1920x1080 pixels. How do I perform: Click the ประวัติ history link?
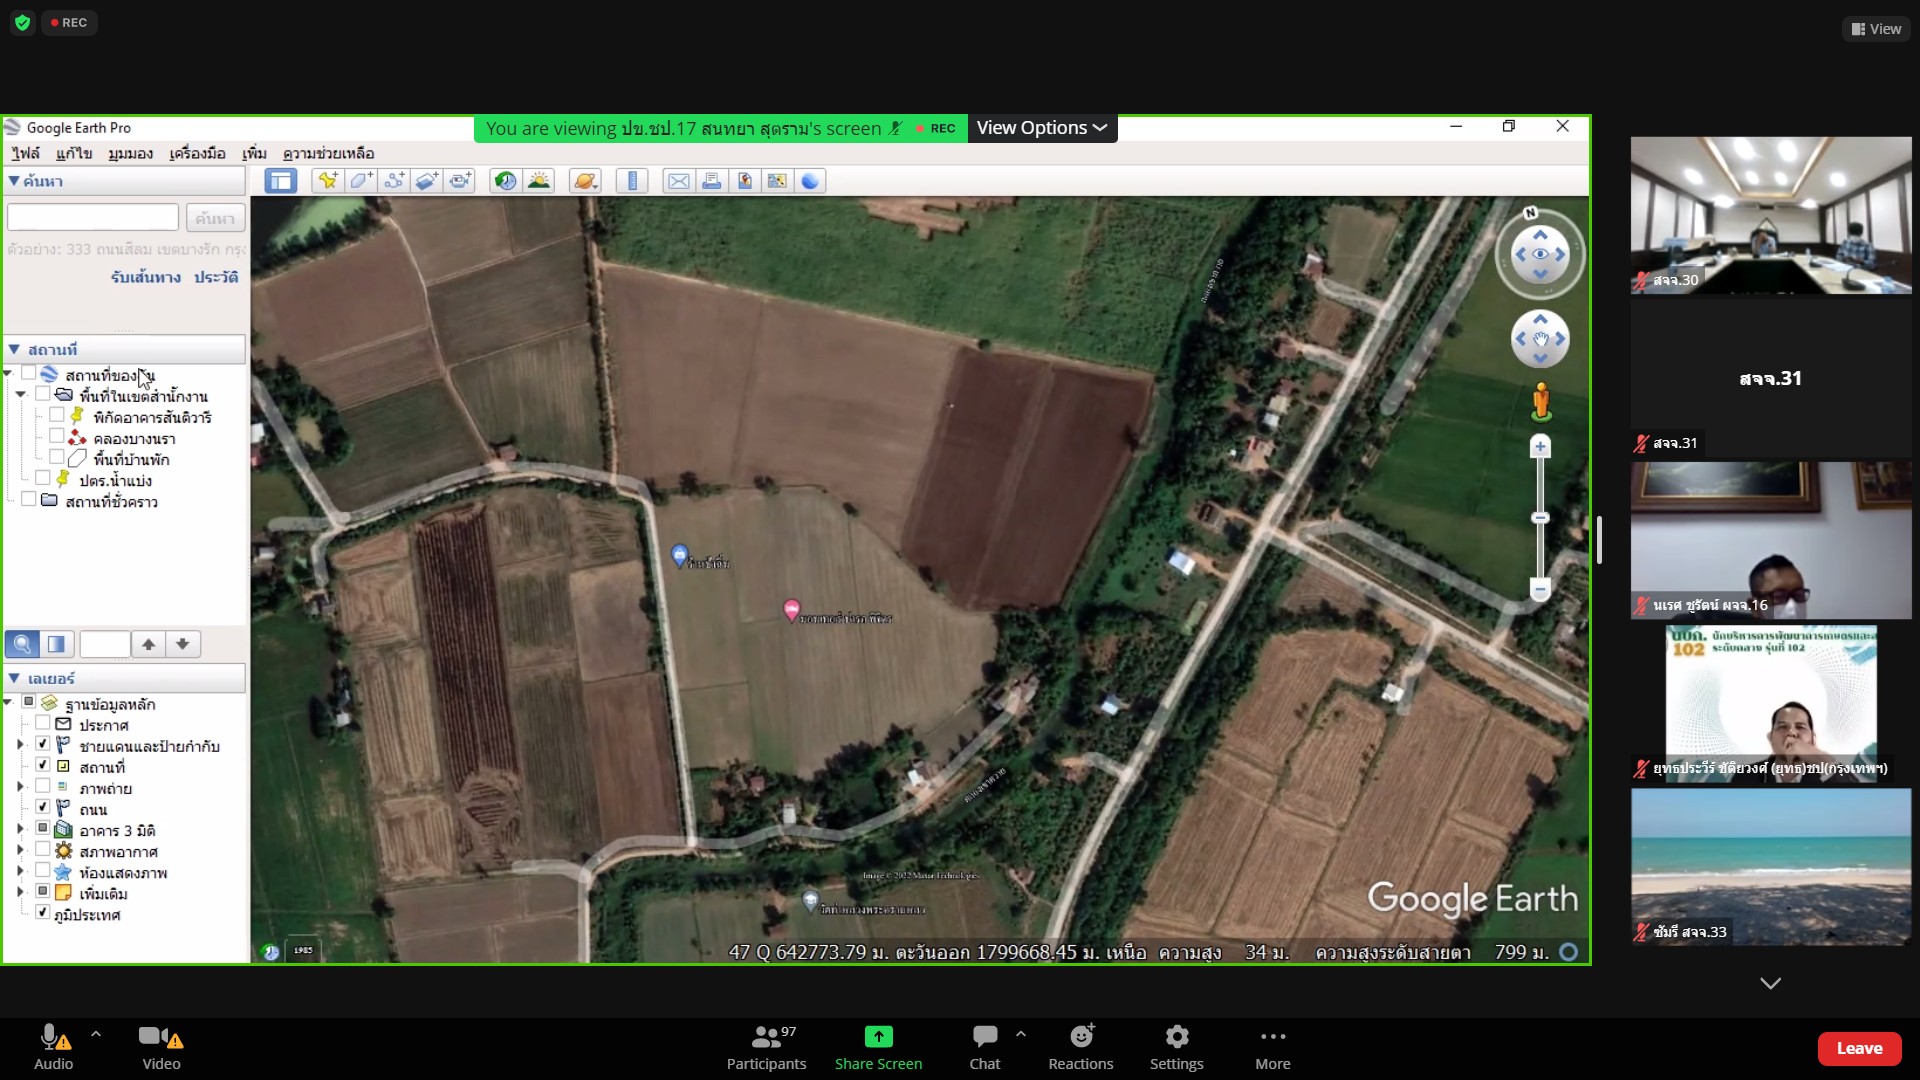pos(216,277)
